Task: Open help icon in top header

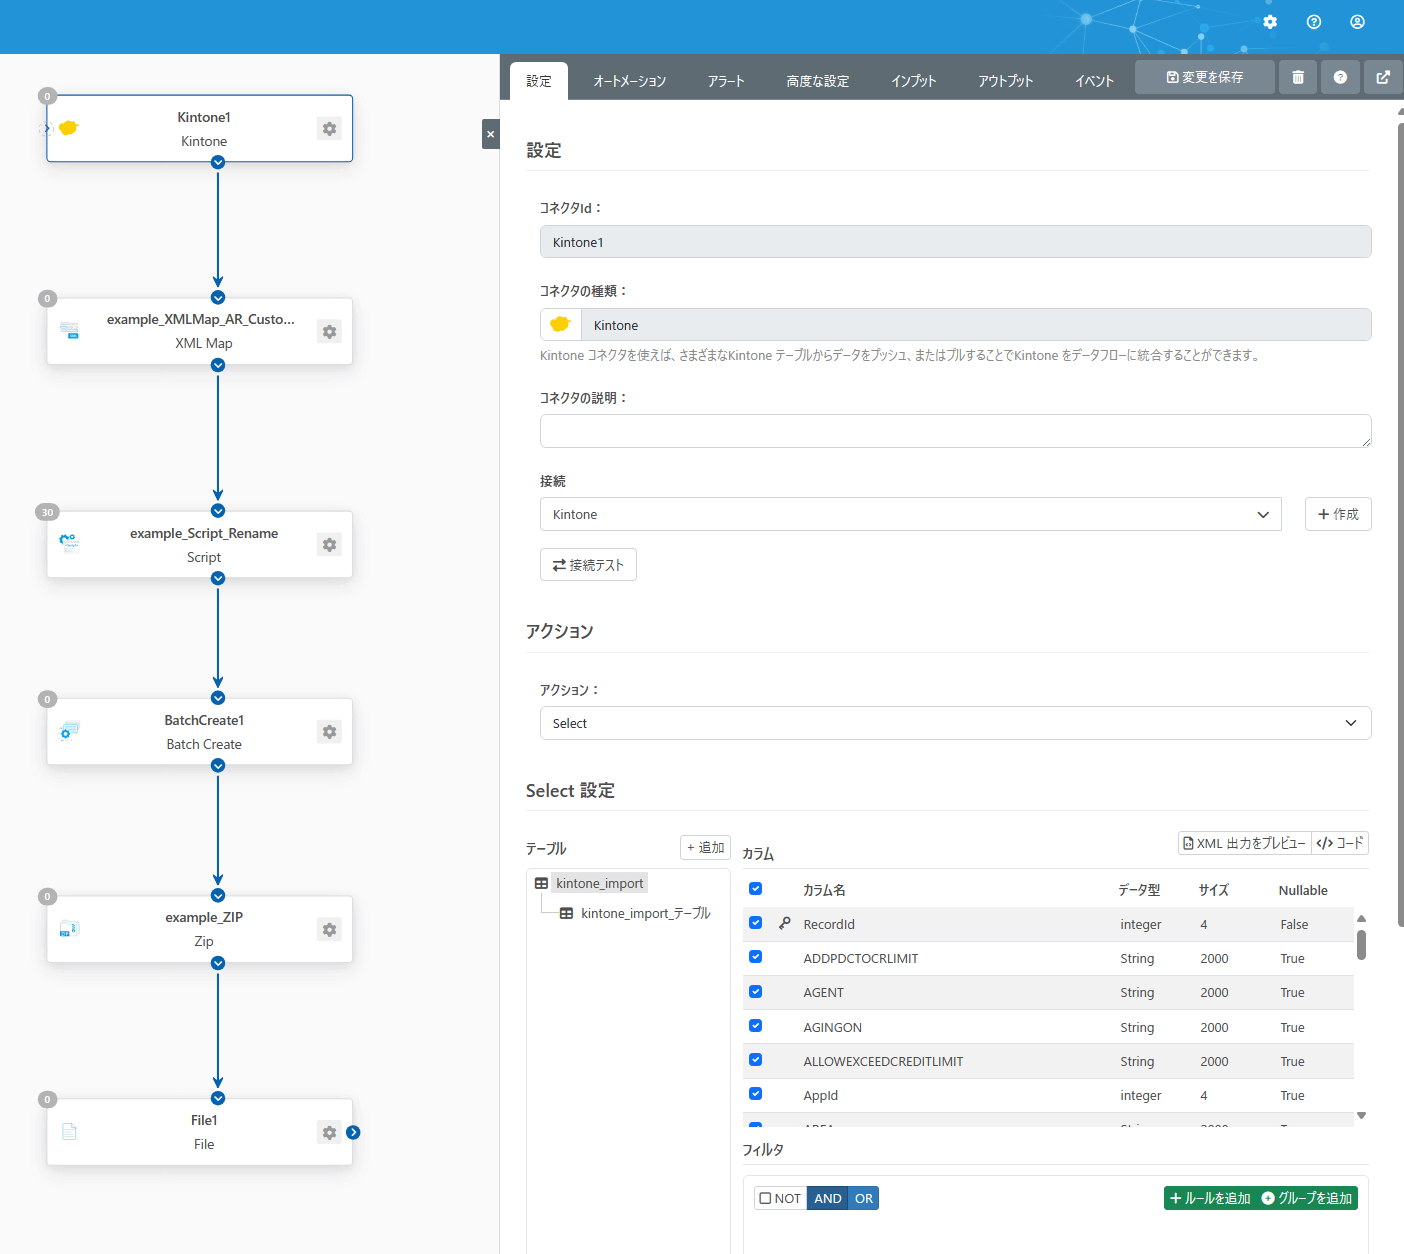Action: [1314, 22]
